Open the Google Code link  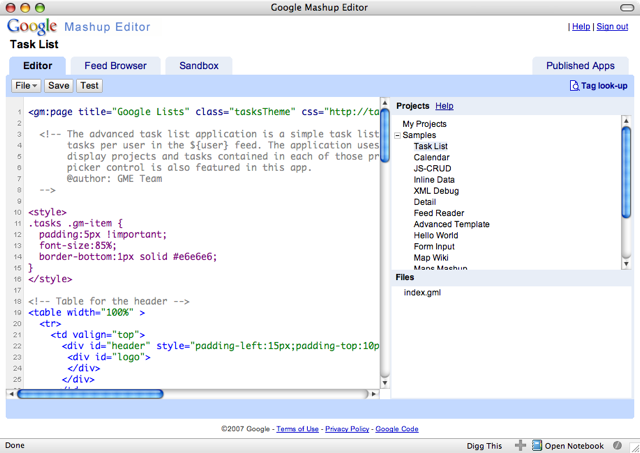click(x=397, y=429)
